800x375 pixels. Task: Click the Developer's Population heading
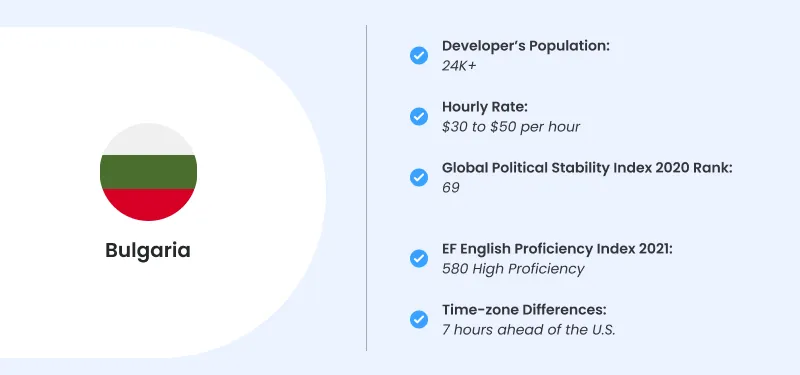coord(526,46)
